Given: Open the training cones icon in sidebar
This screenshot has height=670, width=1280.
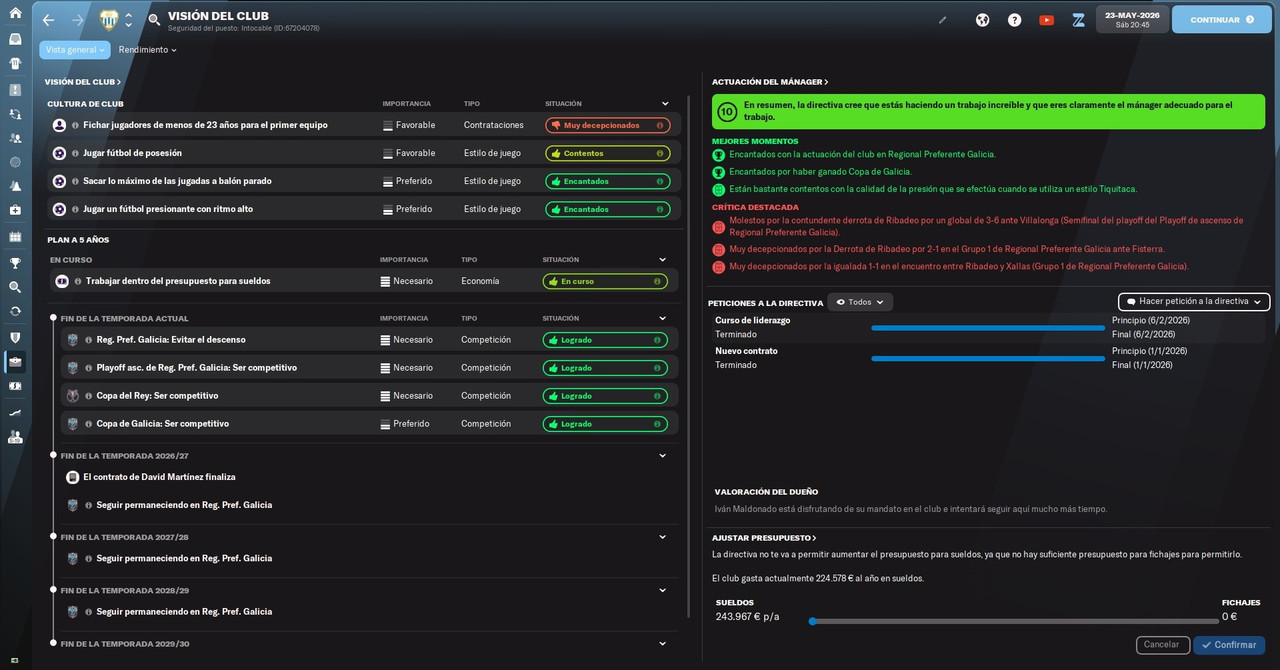Looking at the screenshot, I should point(15,187).
